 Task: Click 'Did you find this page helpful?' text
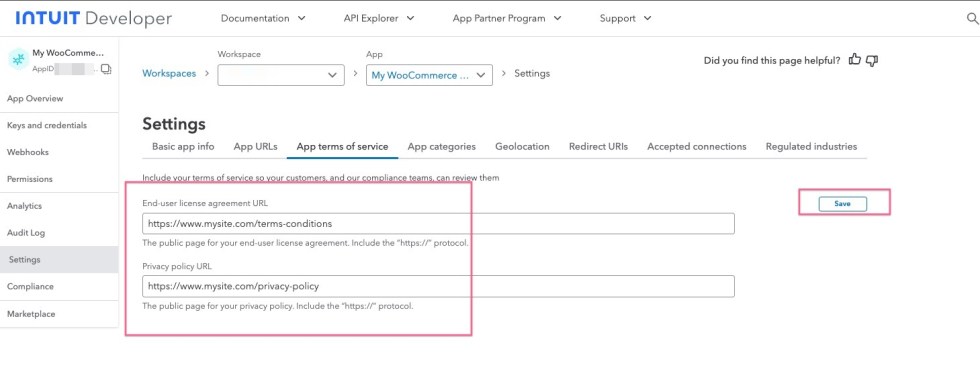(x=772, y=61)
